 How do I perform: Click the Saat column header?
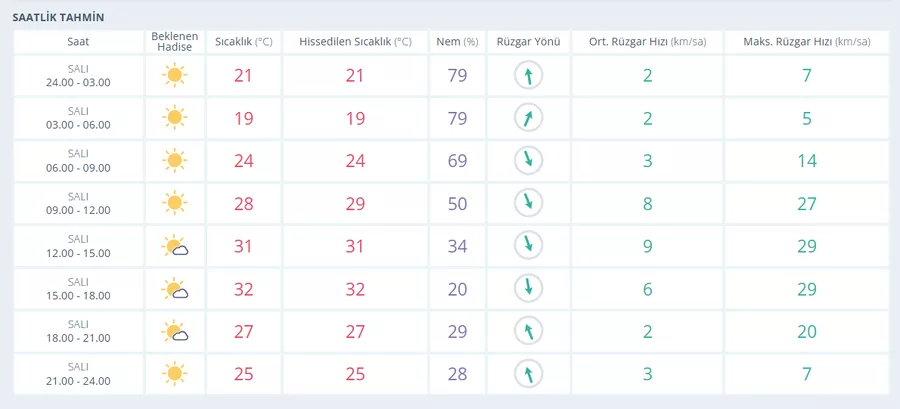[78, 42]
